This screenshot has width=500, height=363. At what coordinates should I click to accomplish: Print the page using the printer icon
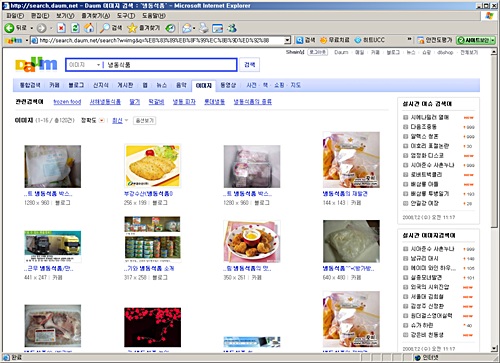pyautogui.click(x=204, y=28)
